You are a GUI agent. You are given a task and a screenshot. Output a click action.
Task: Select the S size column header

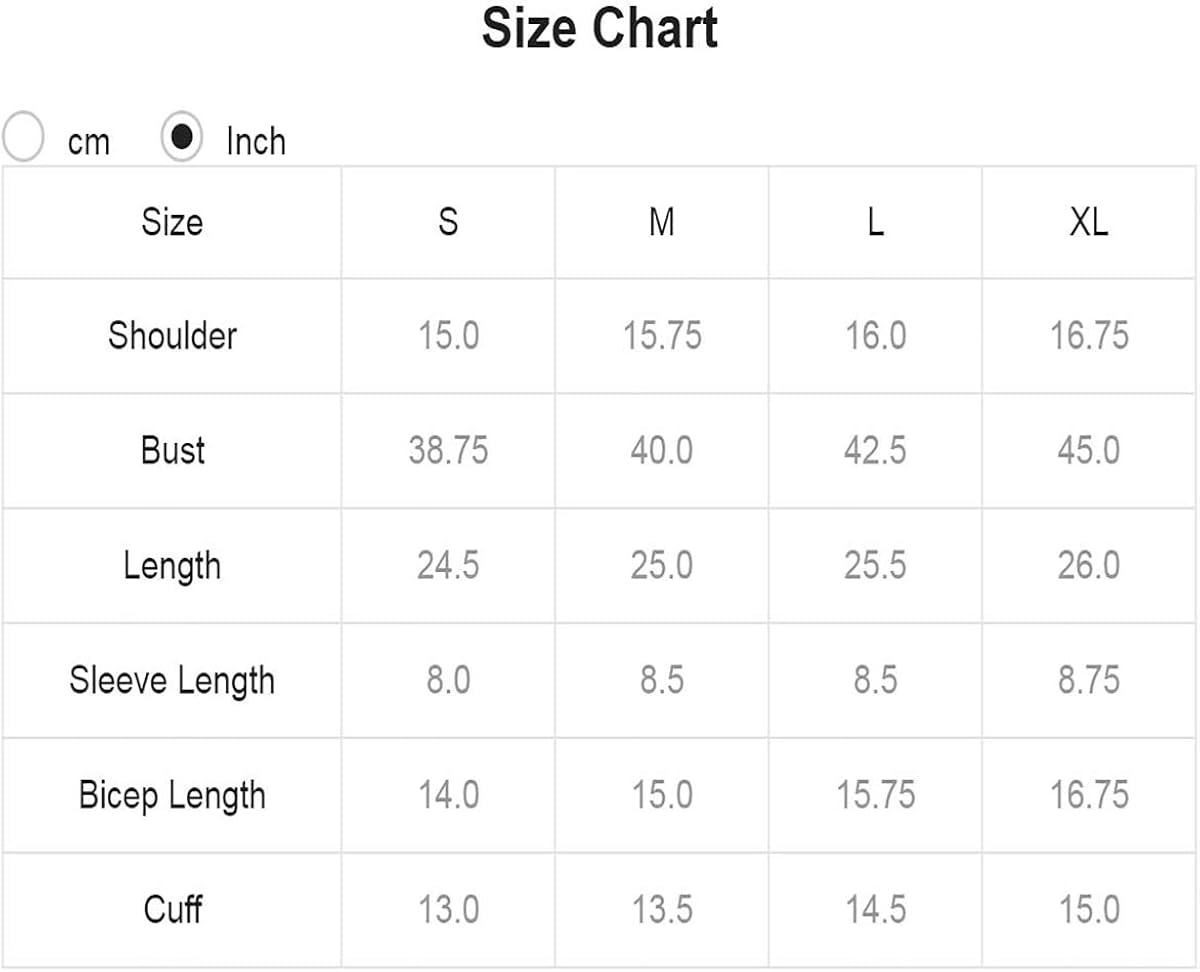448,221
